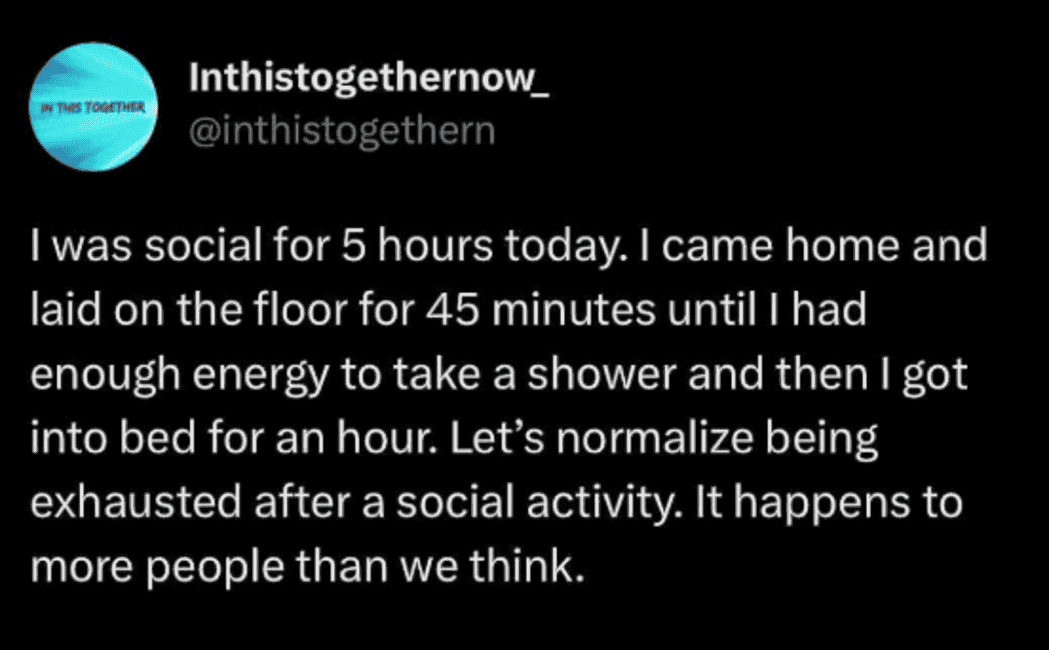This screenshot has height=650, width=1049.
Task: Select the word "normalize" in the tweet
Action: (654, 438)
